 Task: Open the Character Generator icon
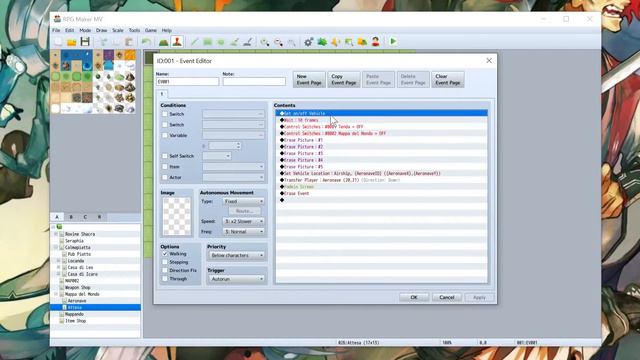[376, 42]
